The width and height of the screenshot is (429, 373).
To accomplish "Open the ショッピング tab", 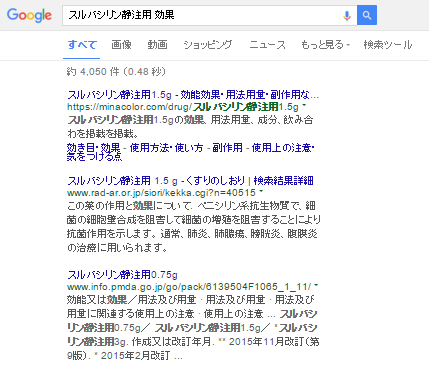I will (x=208, y=45).
